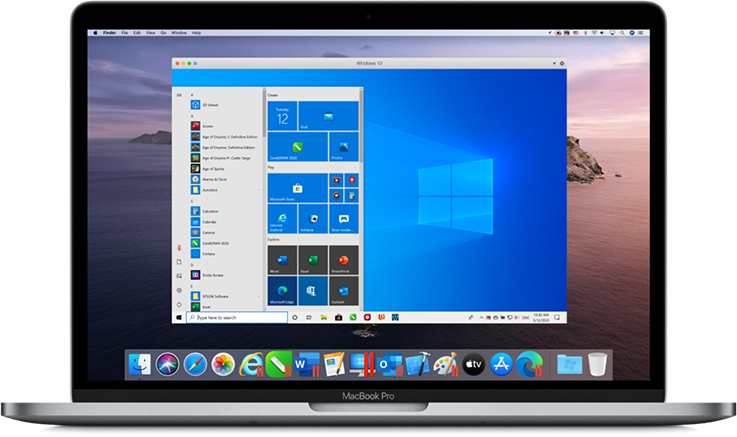
Task: Open Settings gear in the Start menu sidebar
Action: click(179, 290)
